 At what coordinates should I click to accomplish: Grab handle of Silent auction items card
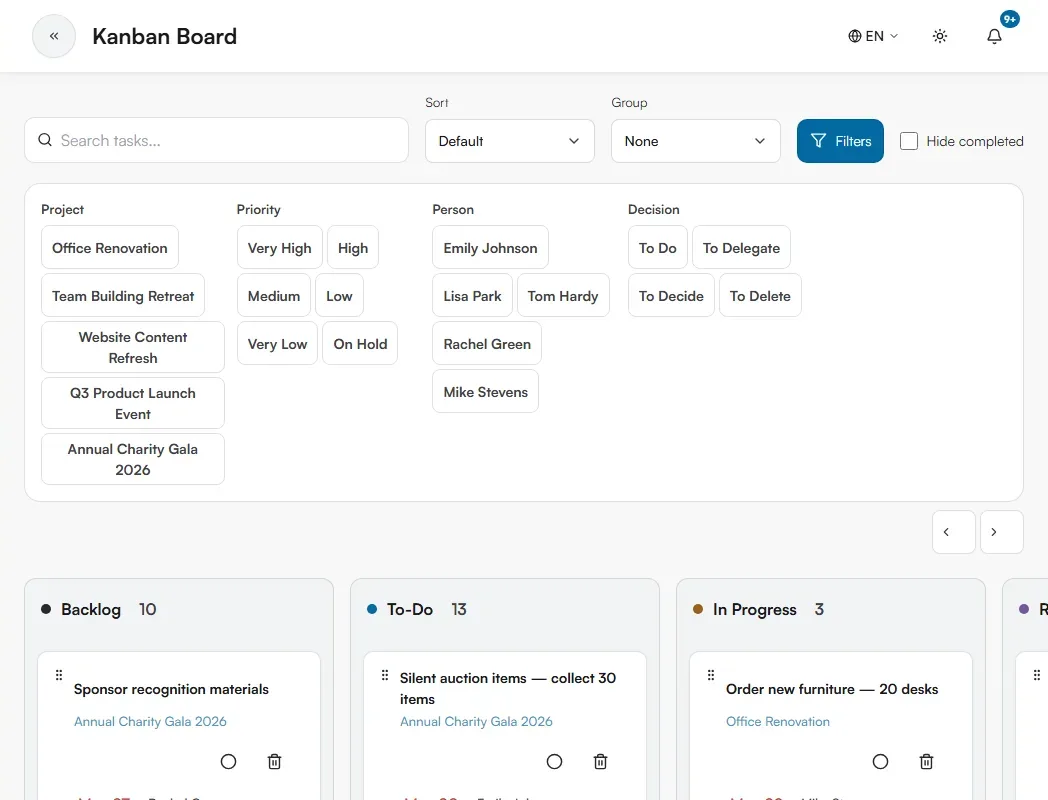coord(385,675)
